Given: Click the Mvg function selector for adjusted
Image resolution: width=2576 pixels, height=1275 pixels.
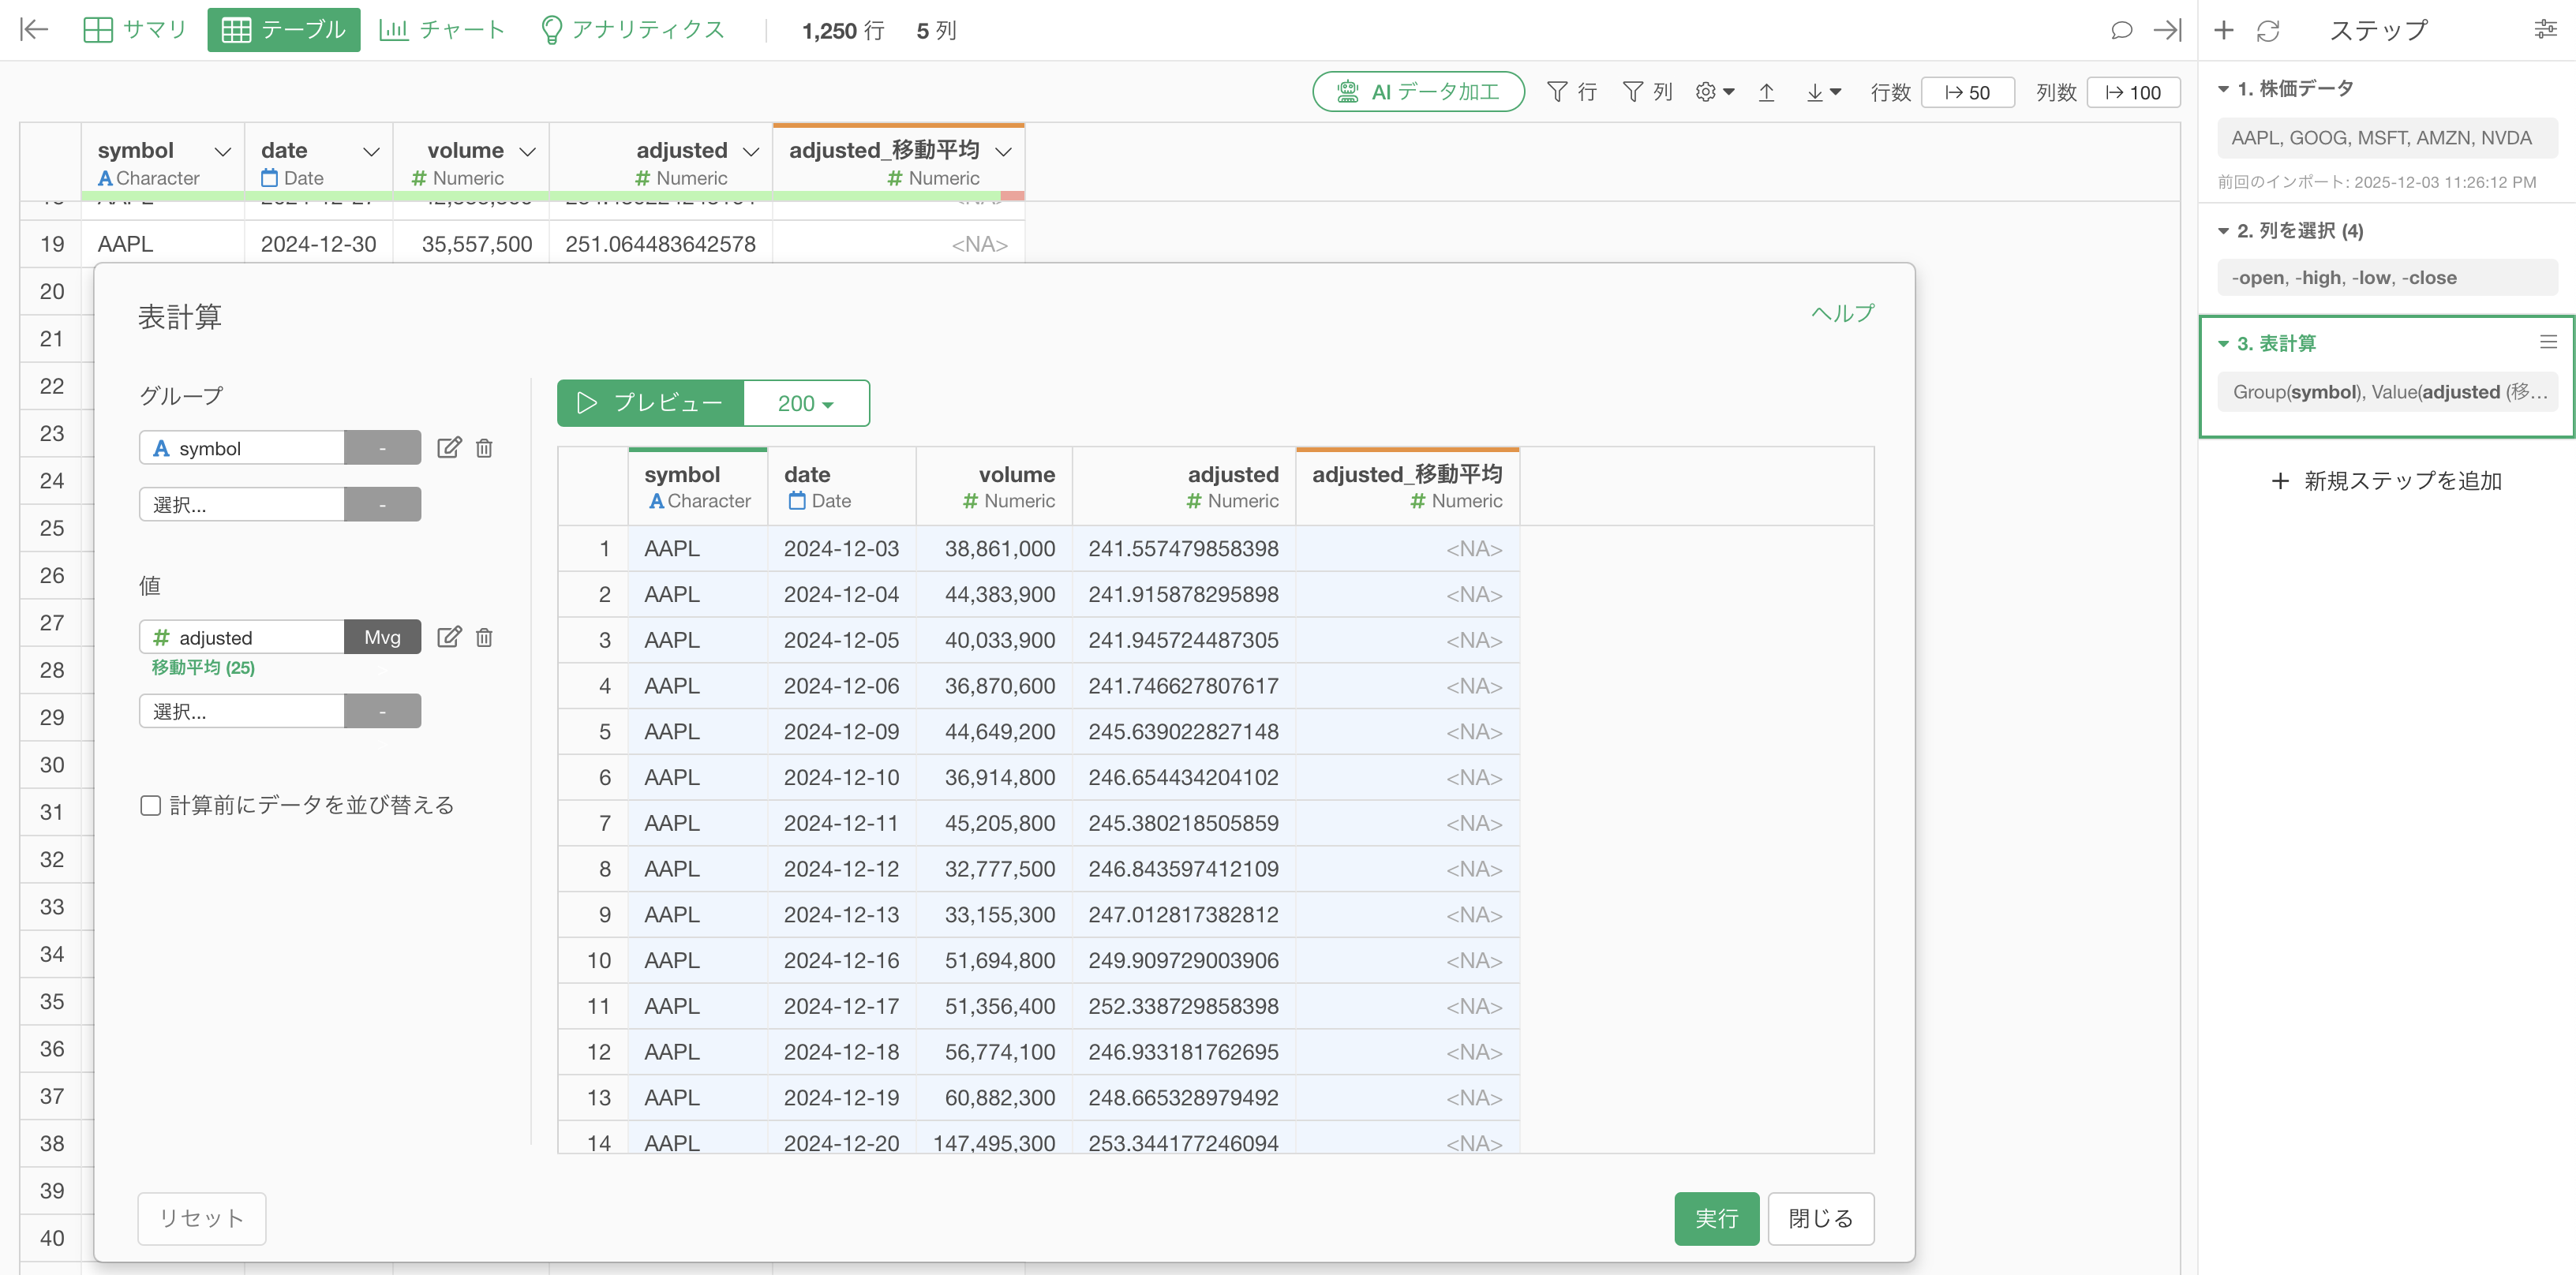Looking at the screenshot, I should [382, 637].
